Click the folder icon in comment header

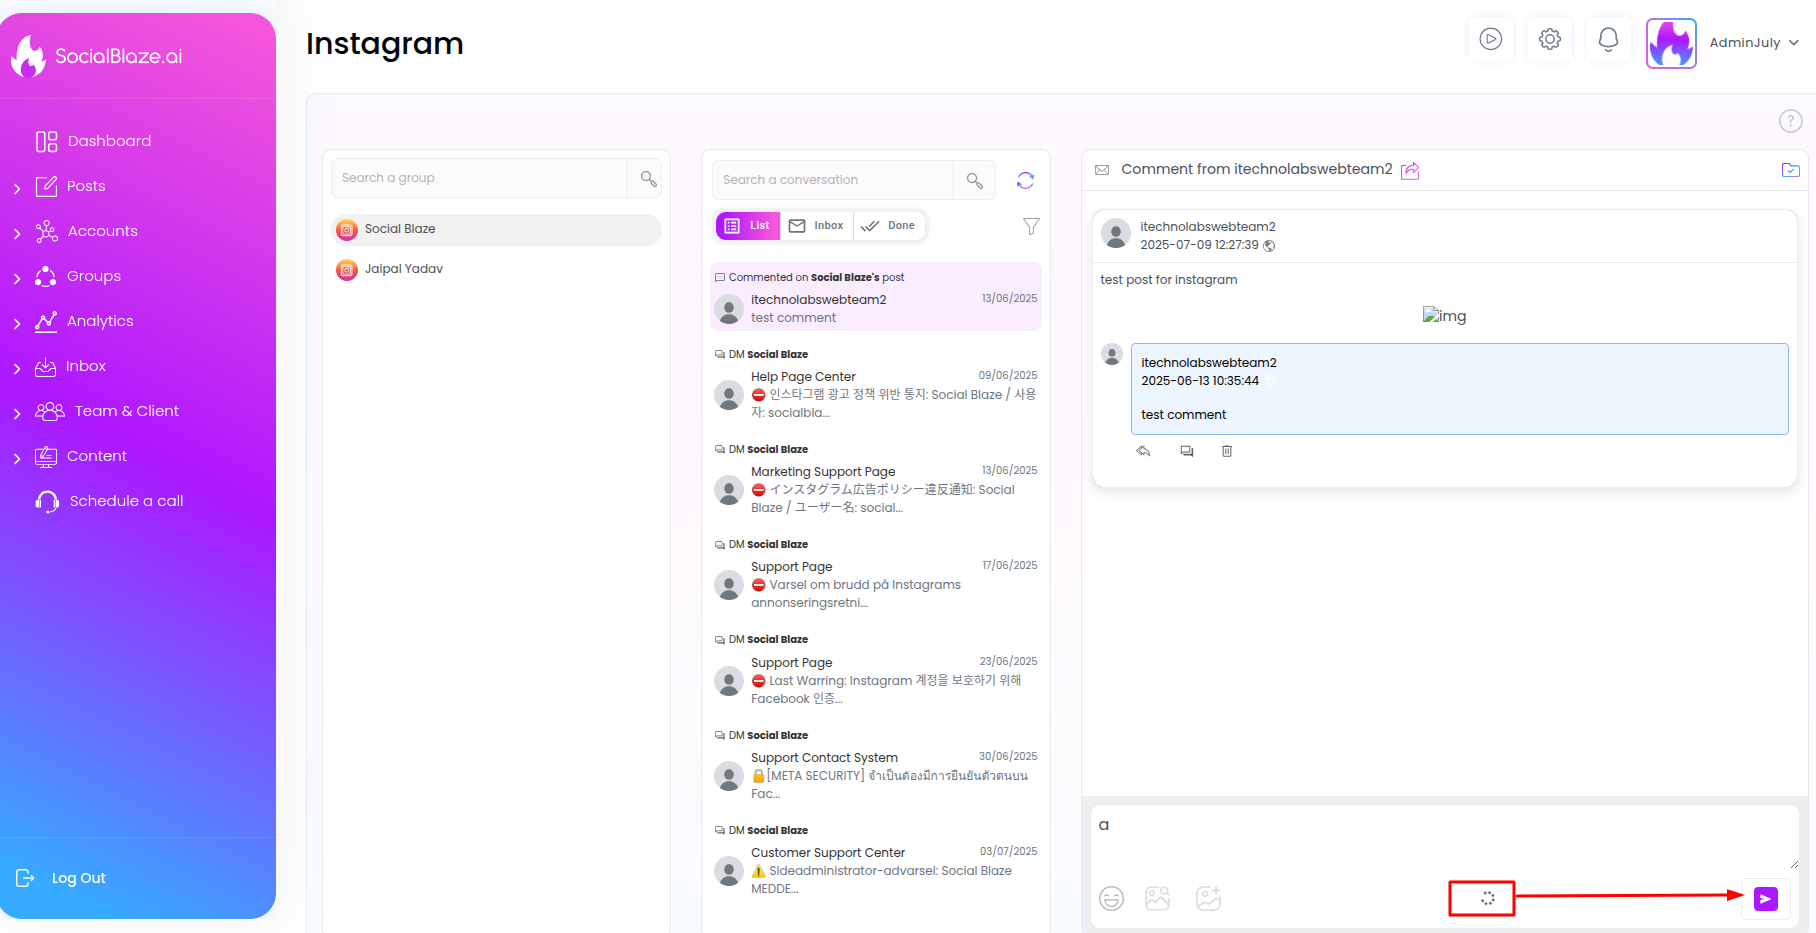[x=1790, y=170]
